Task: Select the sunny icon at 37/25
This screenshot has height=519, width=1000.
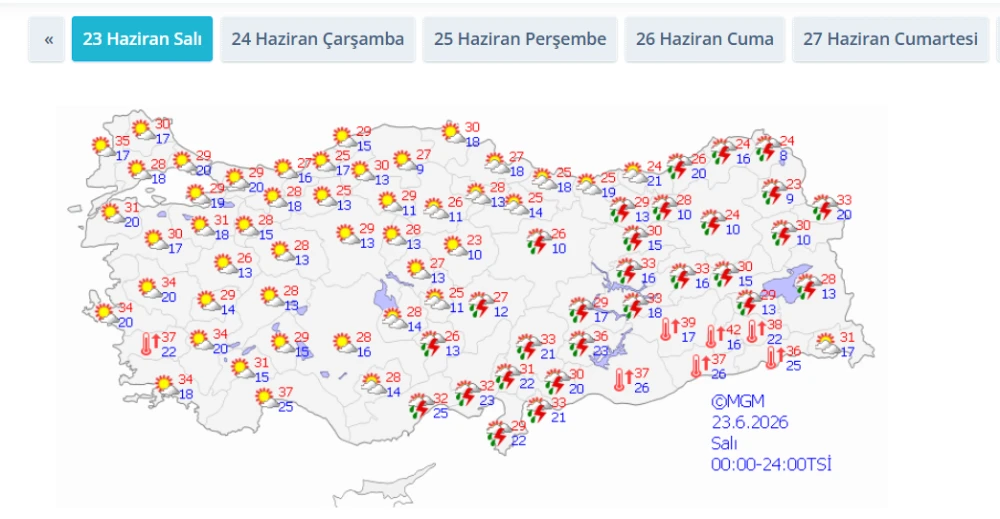Action: pos(266,398)
